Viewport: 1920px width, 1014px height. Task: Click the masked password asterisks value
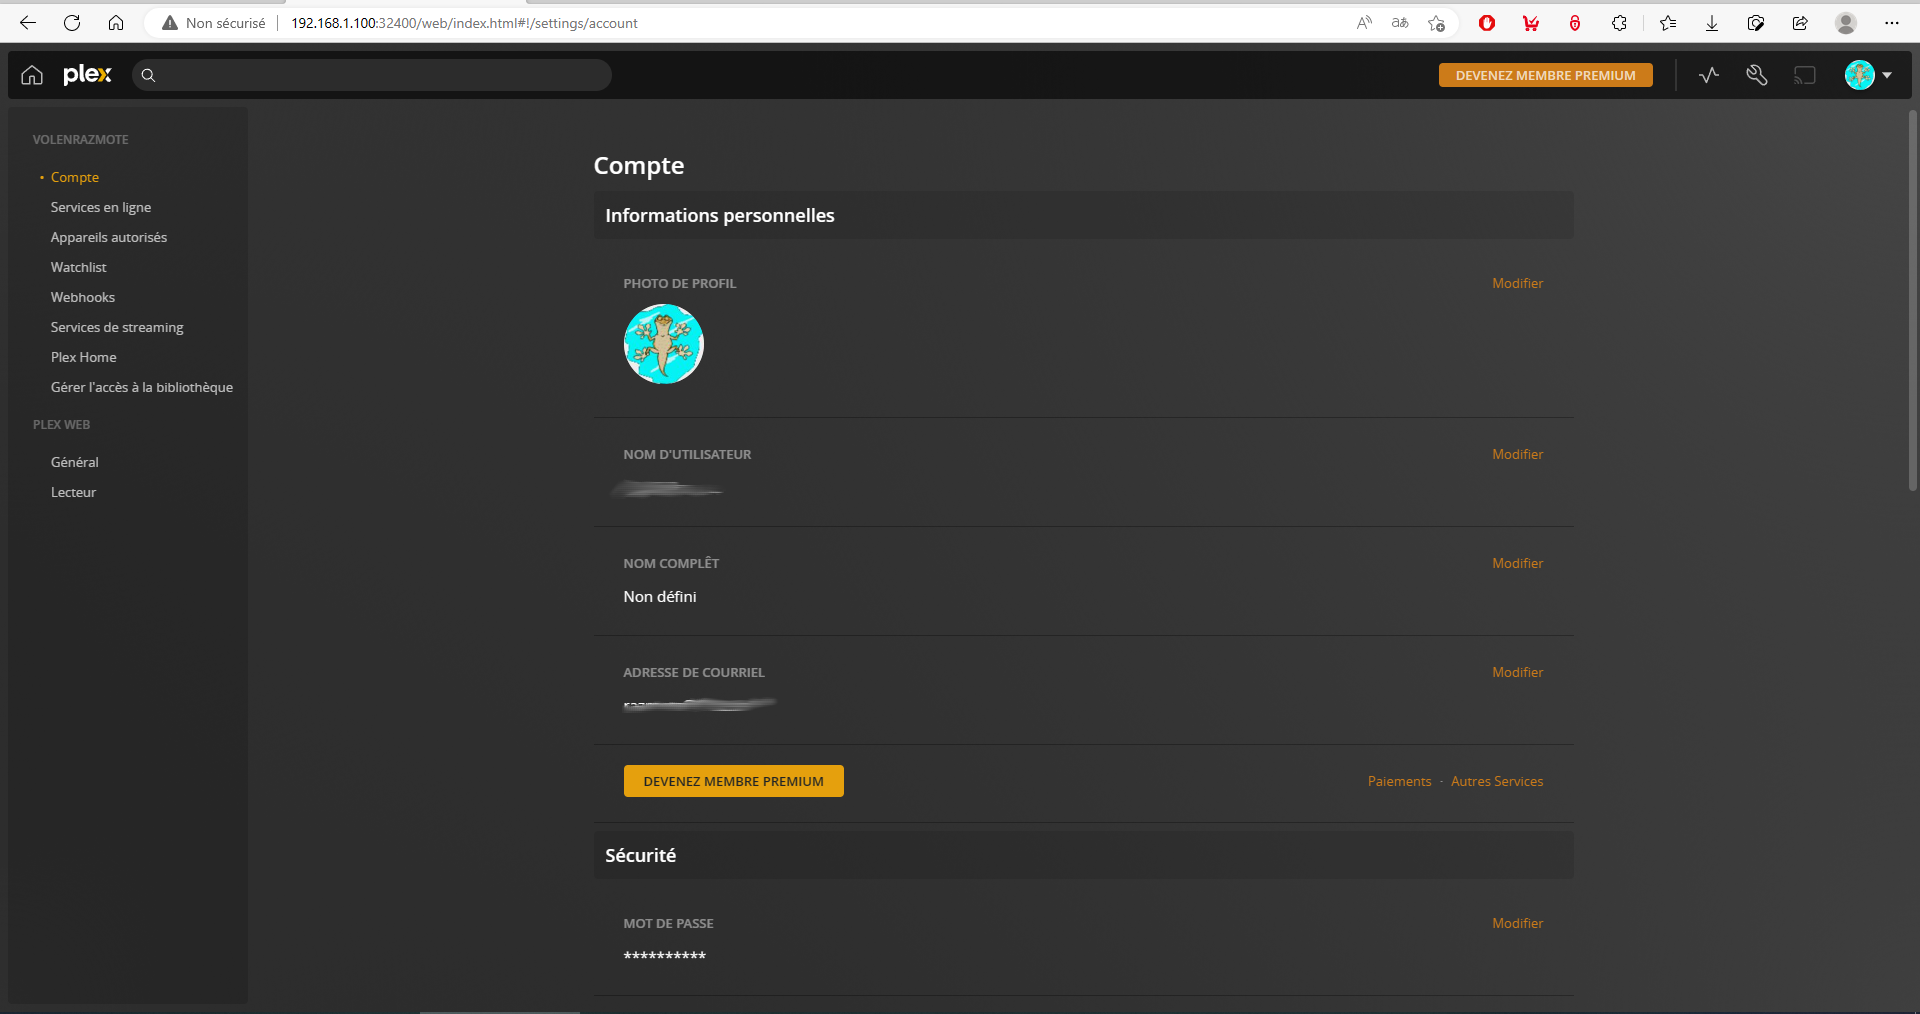pos(665,956)
